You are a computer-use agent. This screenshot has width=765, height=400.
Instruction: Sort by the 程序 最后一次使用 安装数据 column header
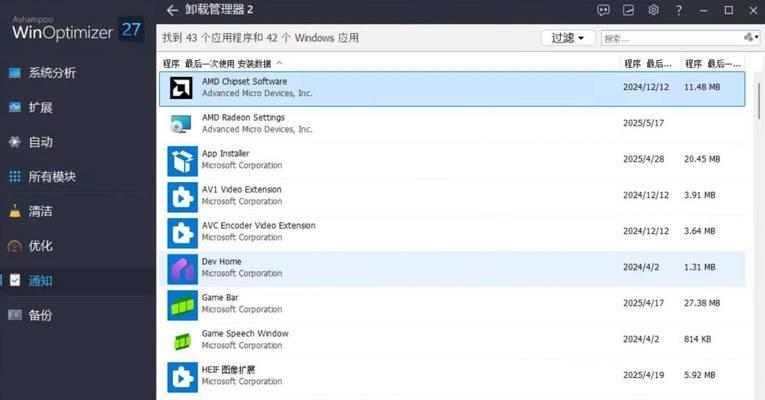tap(217, 63)
